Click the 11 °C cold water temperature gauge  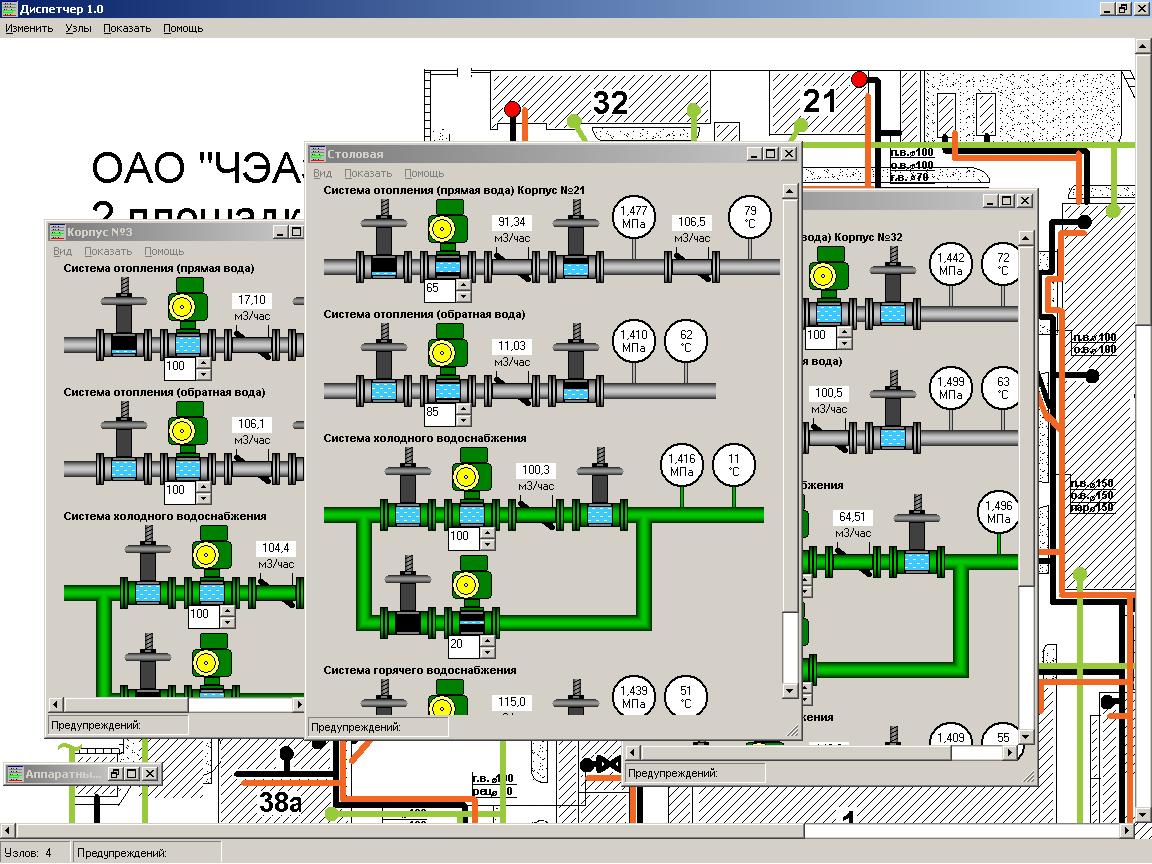point(733,465)
